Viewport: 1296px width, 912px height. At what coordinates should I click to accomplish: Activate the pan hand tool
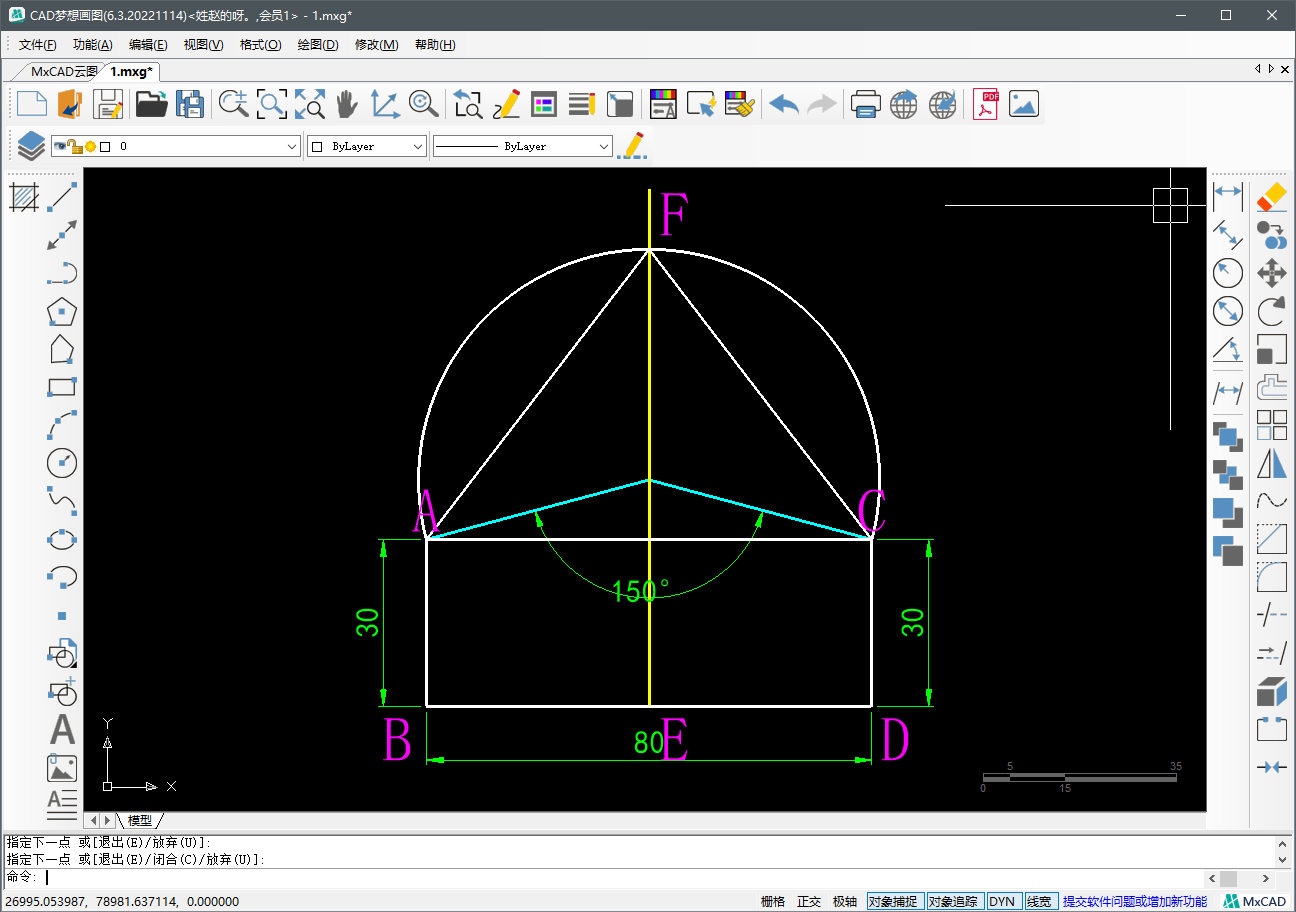click(x=346, y=104)
